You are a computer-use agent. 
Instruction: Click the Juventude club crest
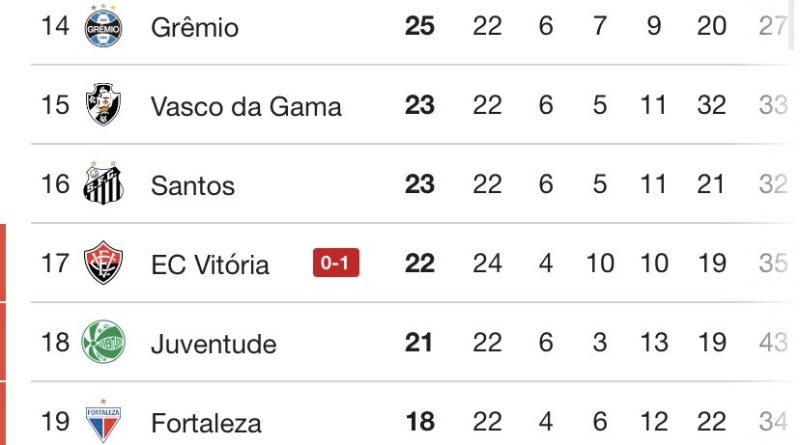click(x=103, y=342)
